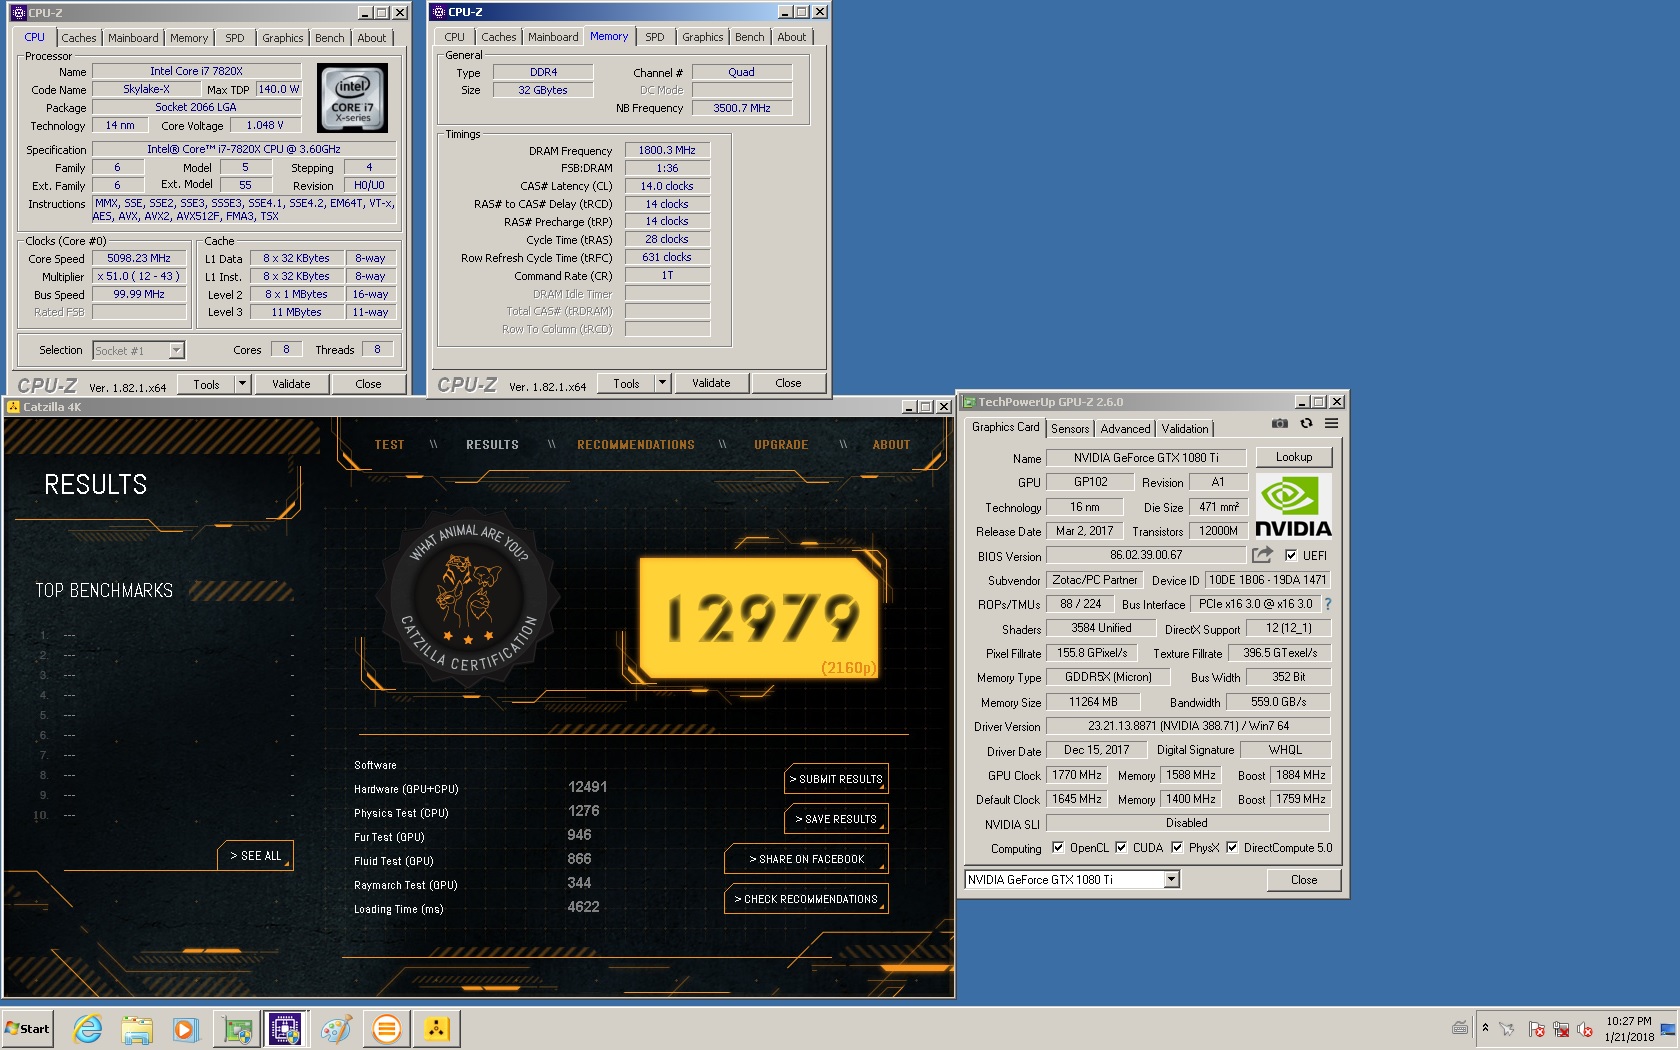Open Bench tab in left CPU-Z window
Image resolution: width=1680 pixels, height=1050 pixels.
[330, 38]
